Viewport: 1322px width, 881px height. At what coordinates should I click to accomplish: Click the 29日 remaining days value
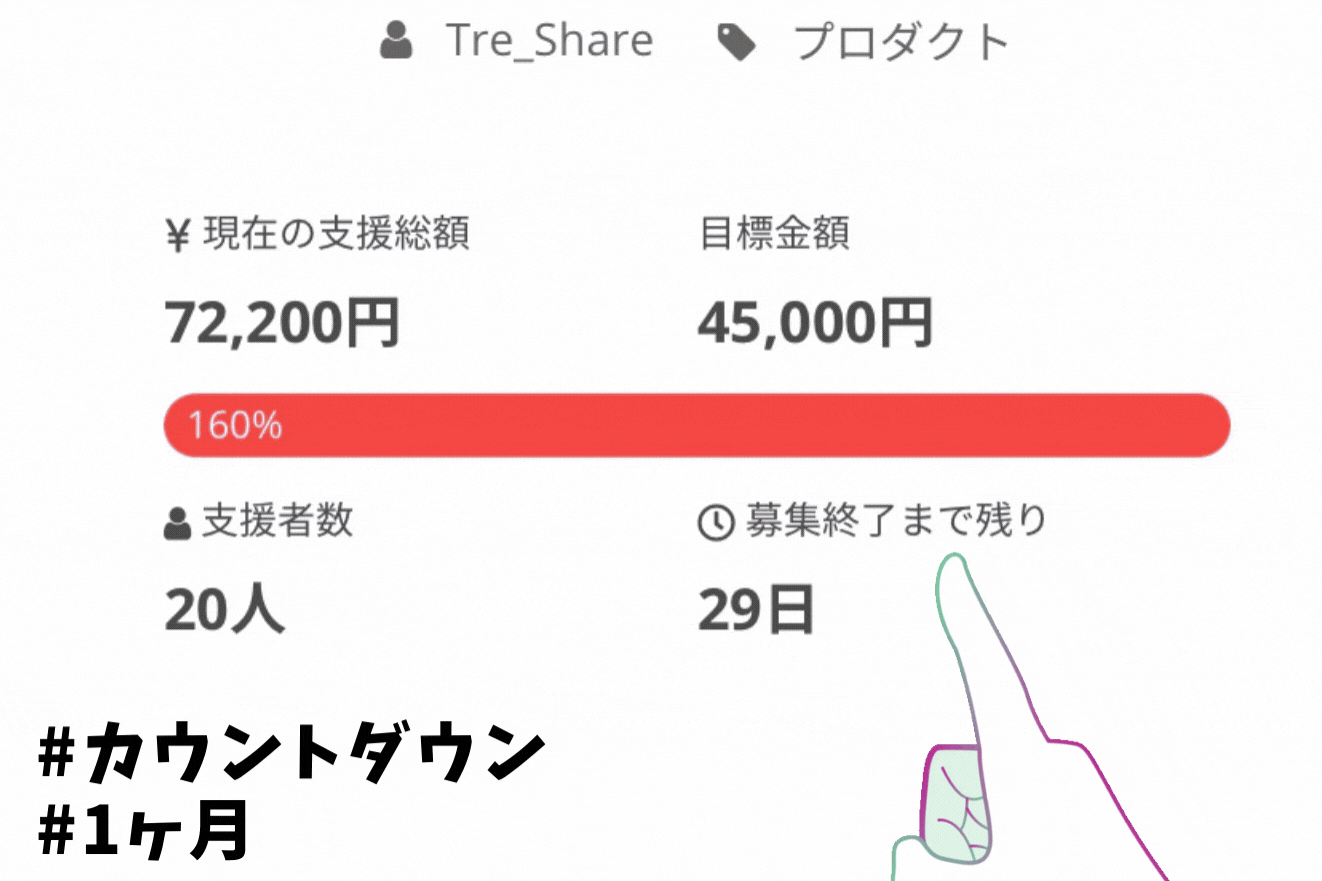click(755, 610)
